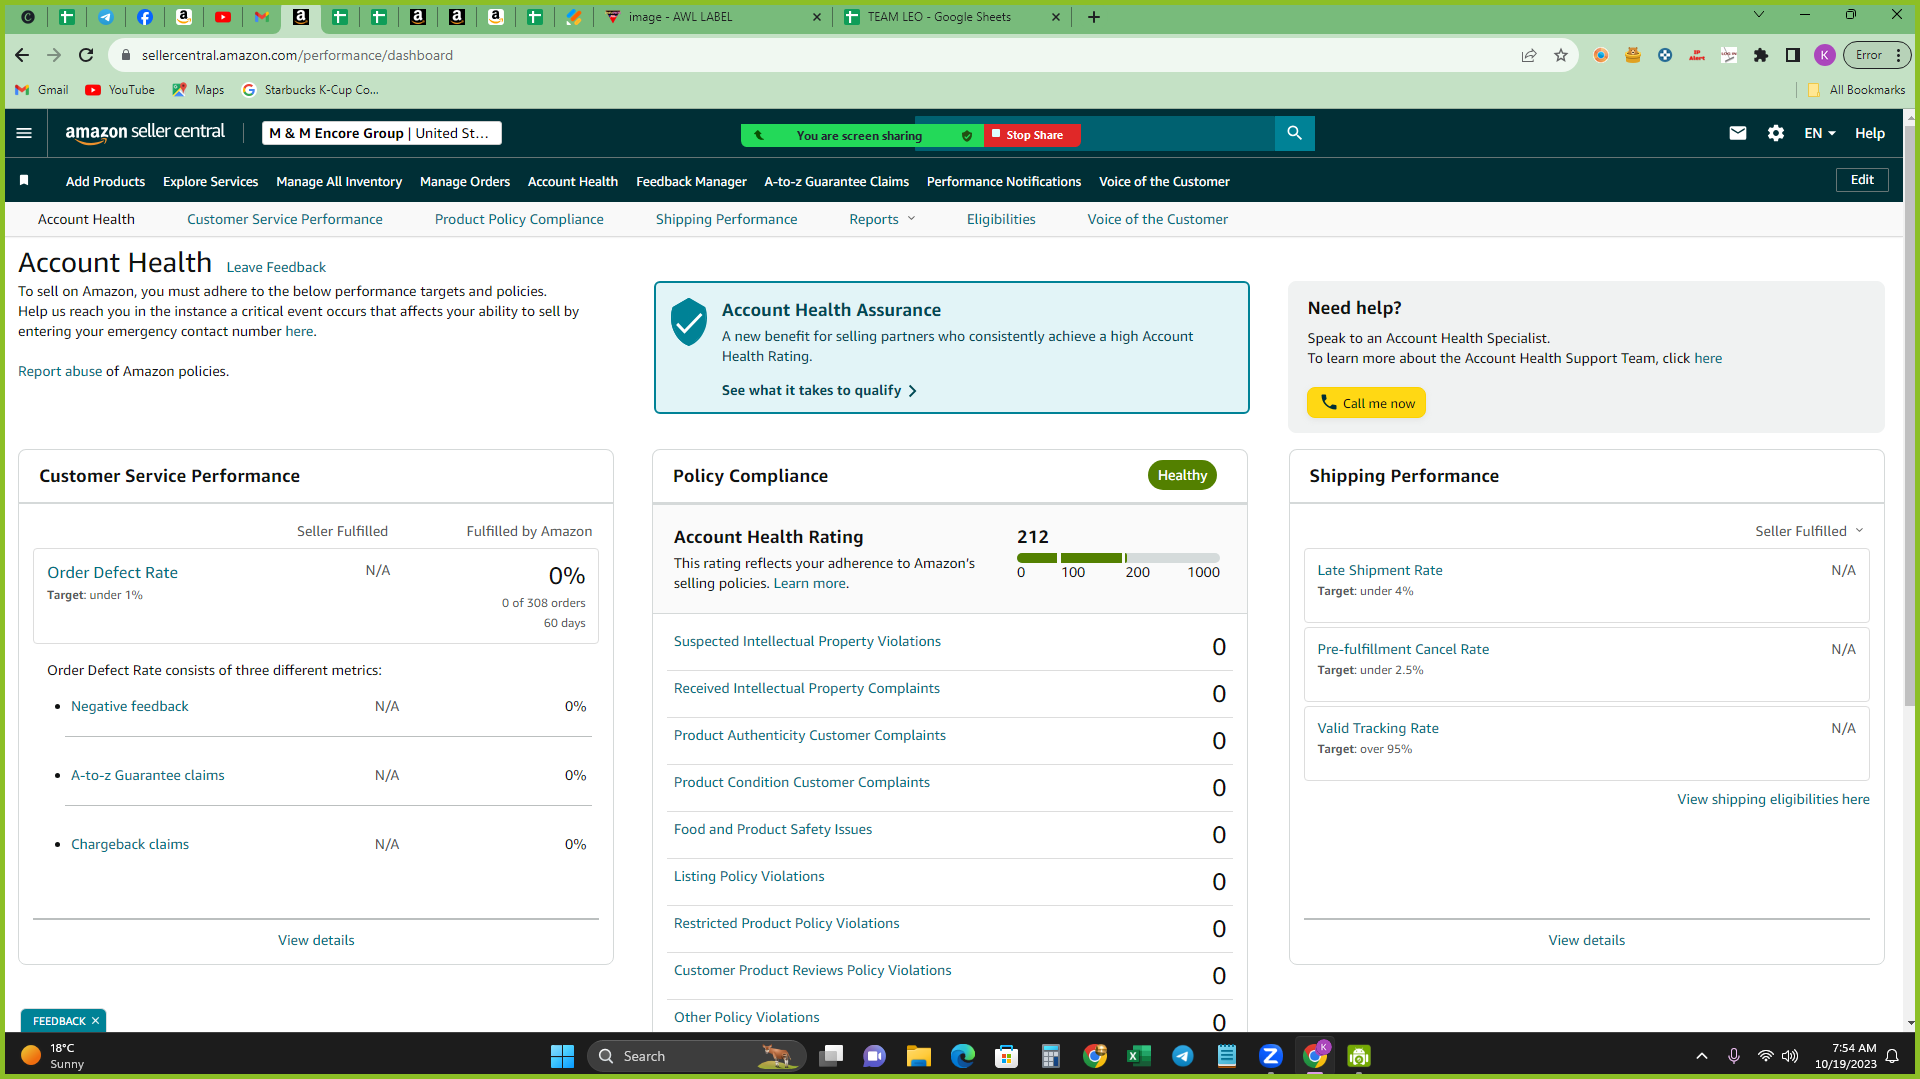Open Microsoft Edge from the taskbar
The image size is (1920, 1079).
pyautogui.click(x=963, y=1056)
